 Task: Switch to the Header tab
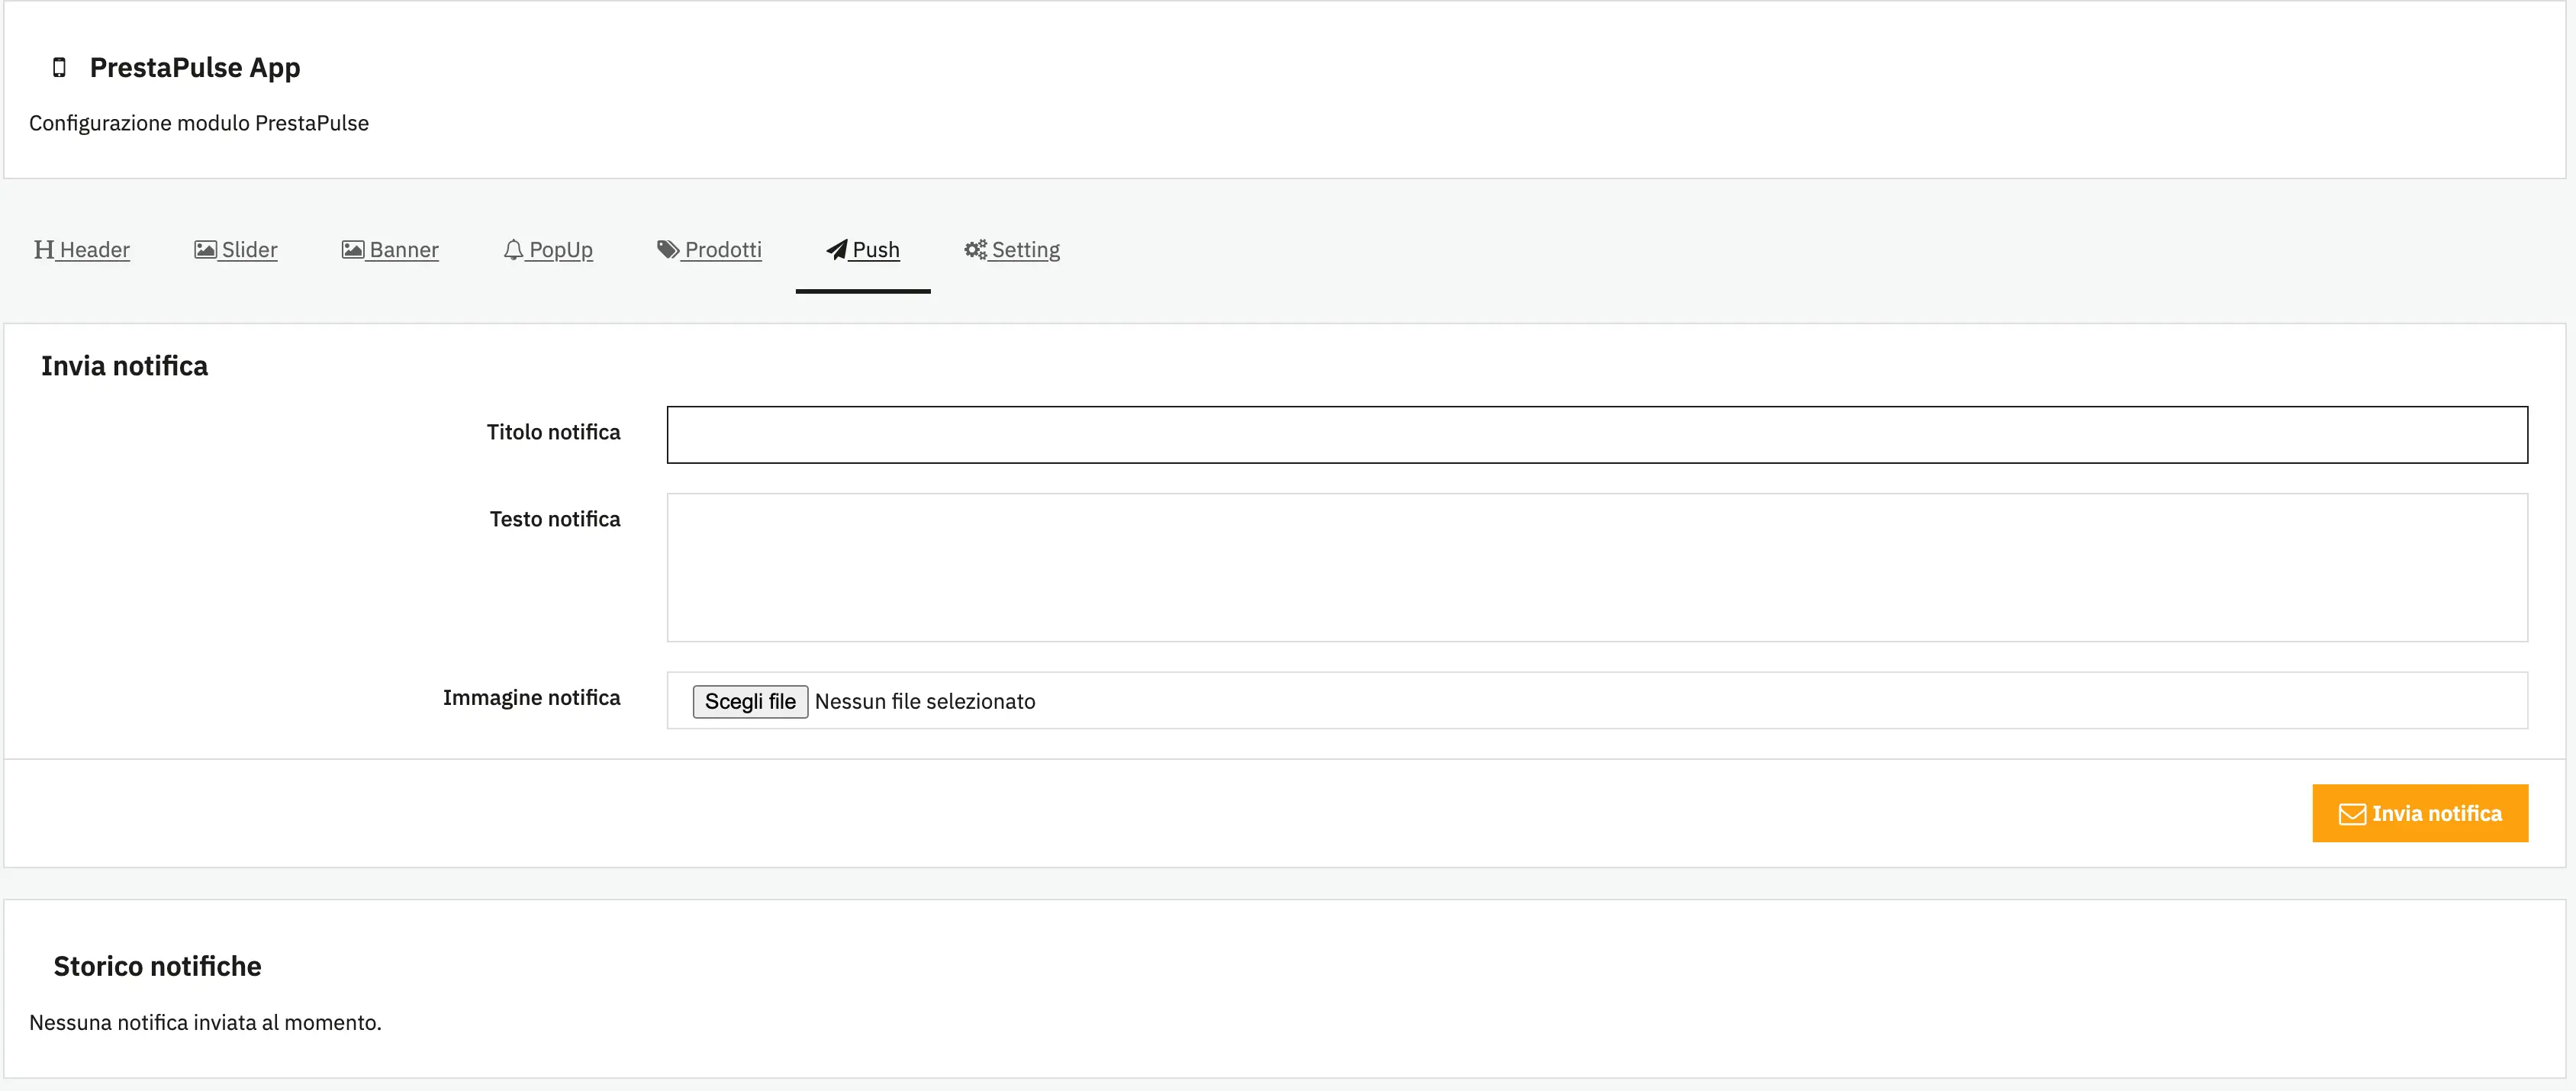click(92, 249)
